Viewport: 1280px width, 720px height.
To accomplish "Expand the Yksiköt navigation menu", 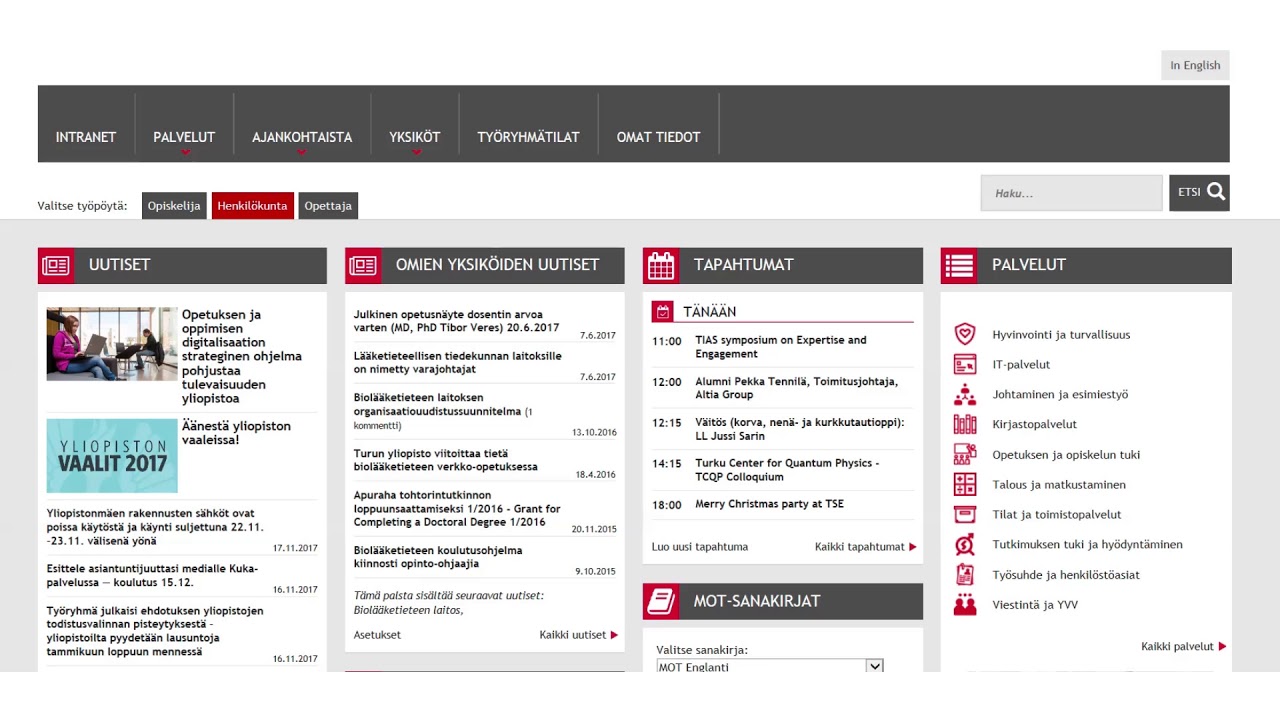I will [x=415, y=137].
